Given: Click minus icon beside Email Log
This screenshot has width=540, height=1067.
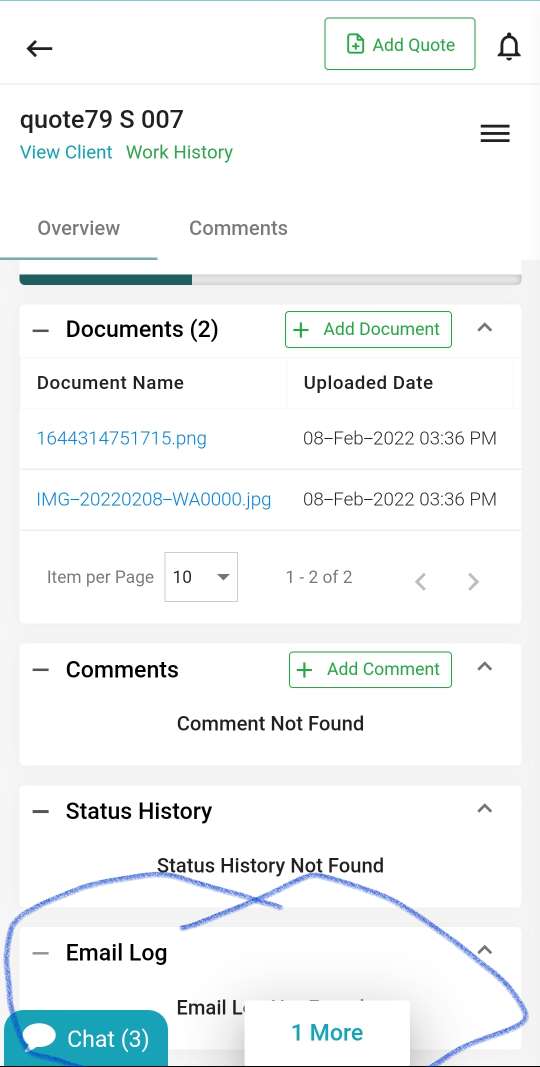Looking at the screenshot, I should click(x=41, y=953).
